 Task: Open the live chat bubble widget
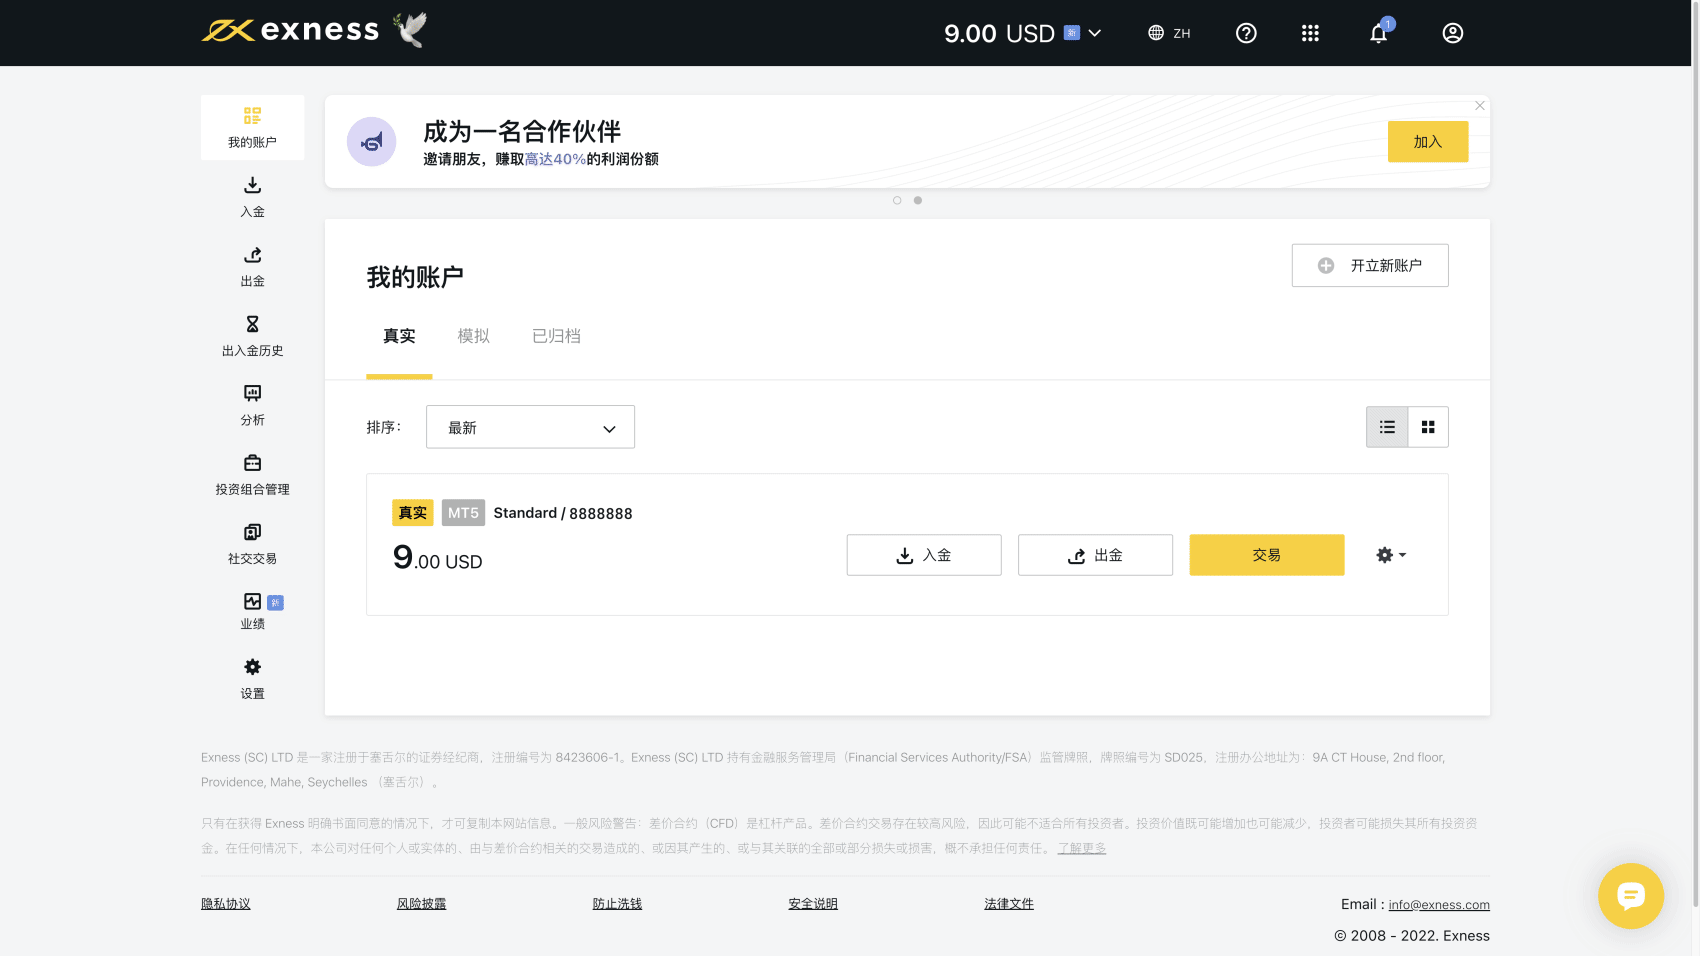click(x=1630, y=895)
